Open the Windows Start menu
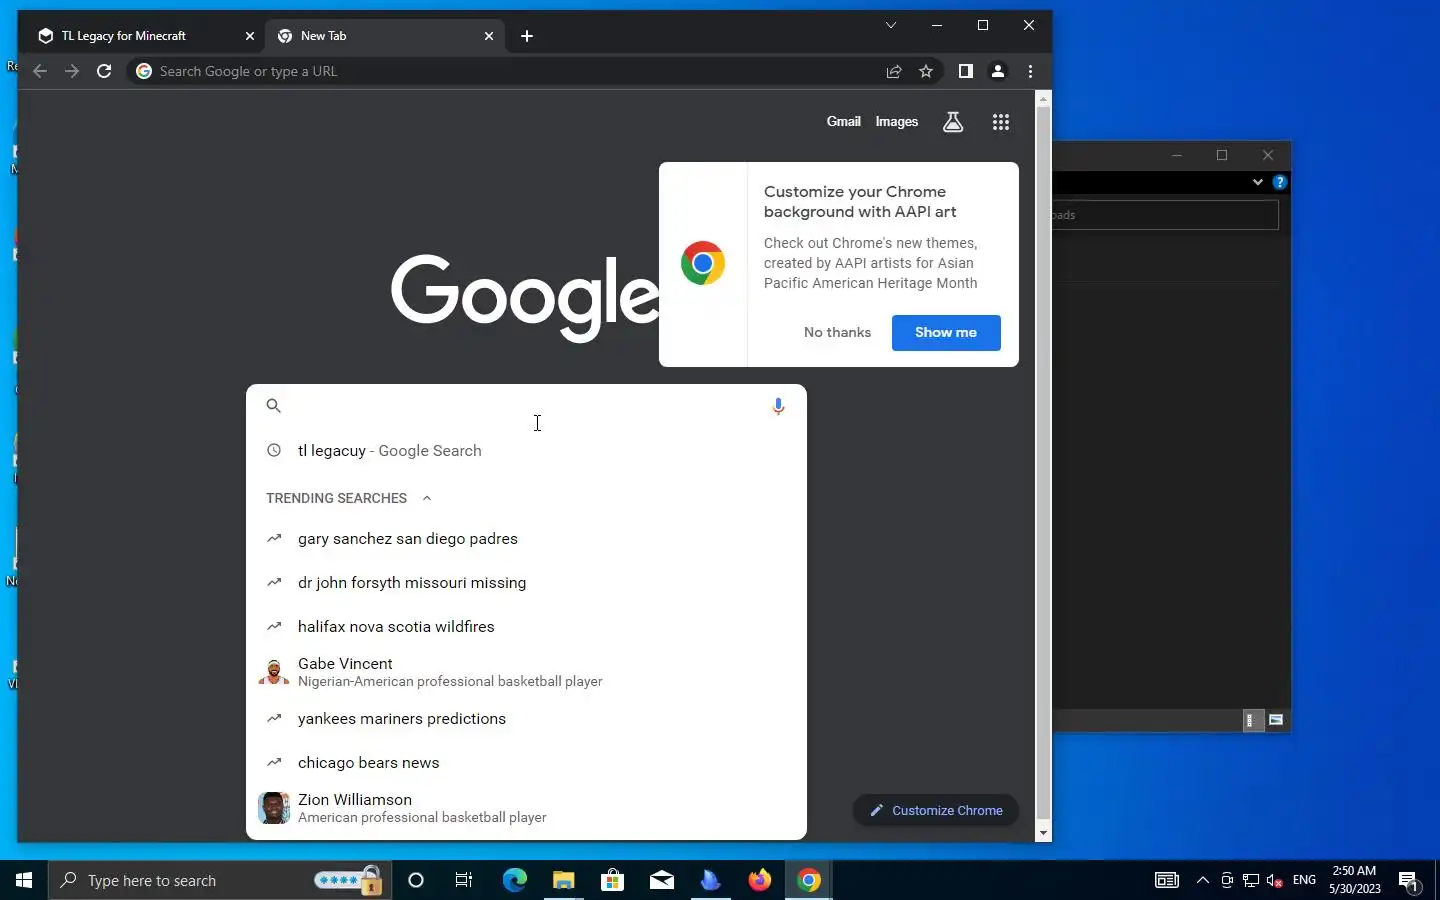 pos(24,880)
